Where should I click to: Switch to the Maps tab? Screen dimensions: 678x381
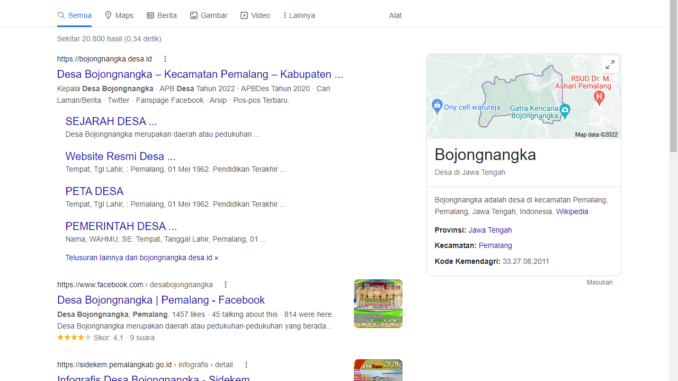click(119, 16)
